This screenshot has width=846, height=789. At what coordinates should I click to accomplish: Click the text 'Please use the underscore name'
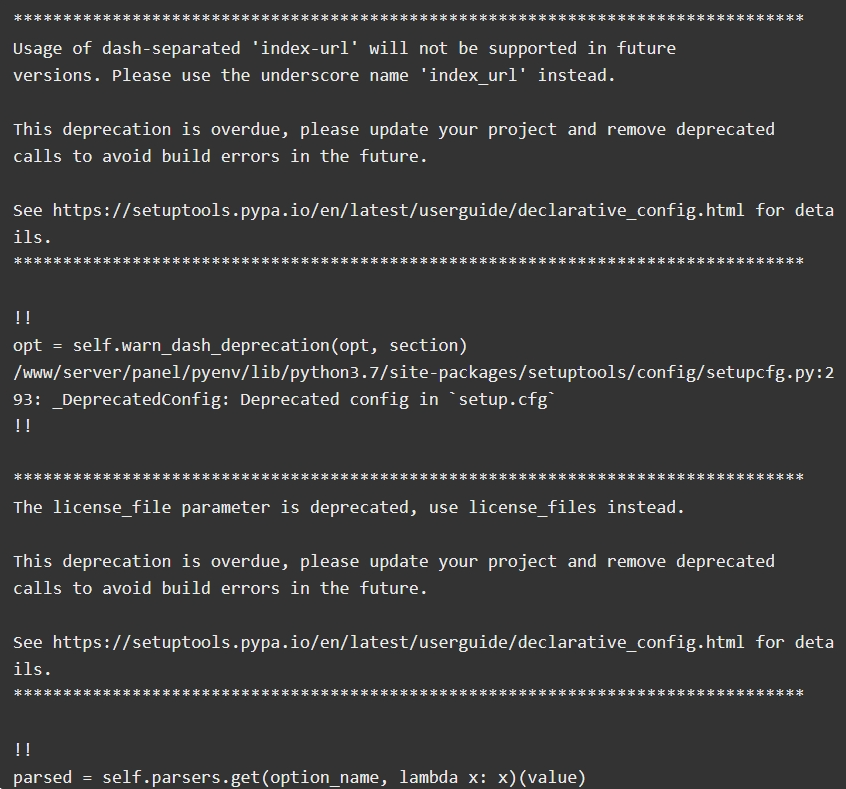260,76
